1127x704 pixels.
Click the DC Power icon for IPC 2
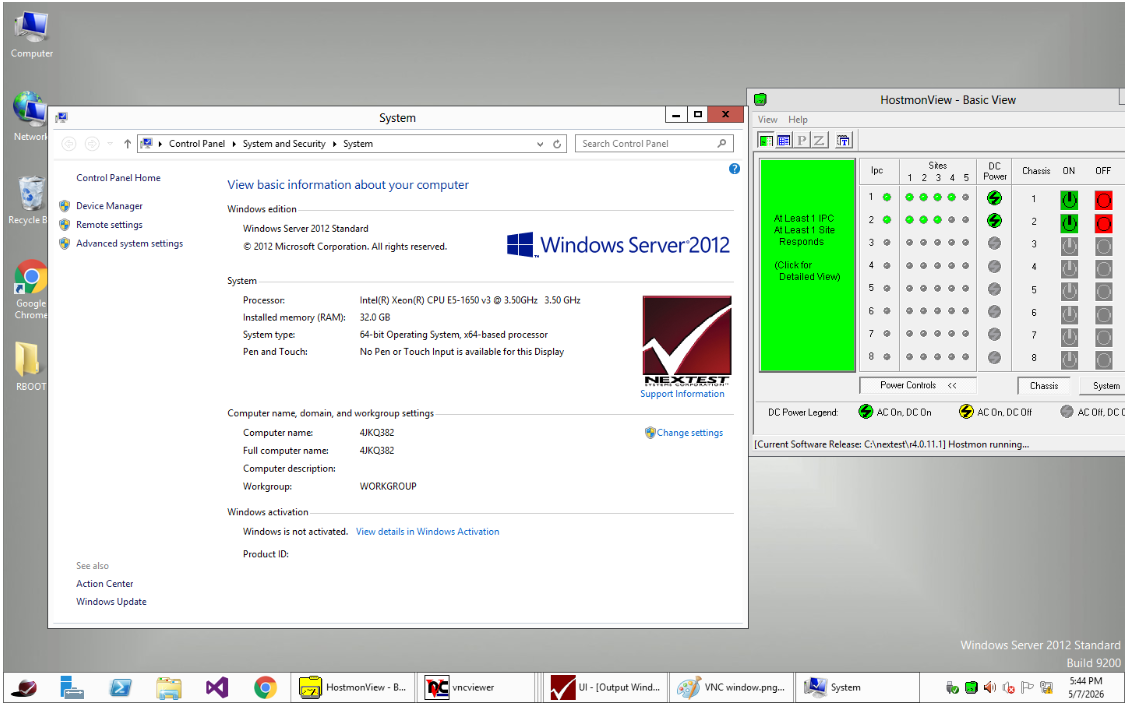994,221
